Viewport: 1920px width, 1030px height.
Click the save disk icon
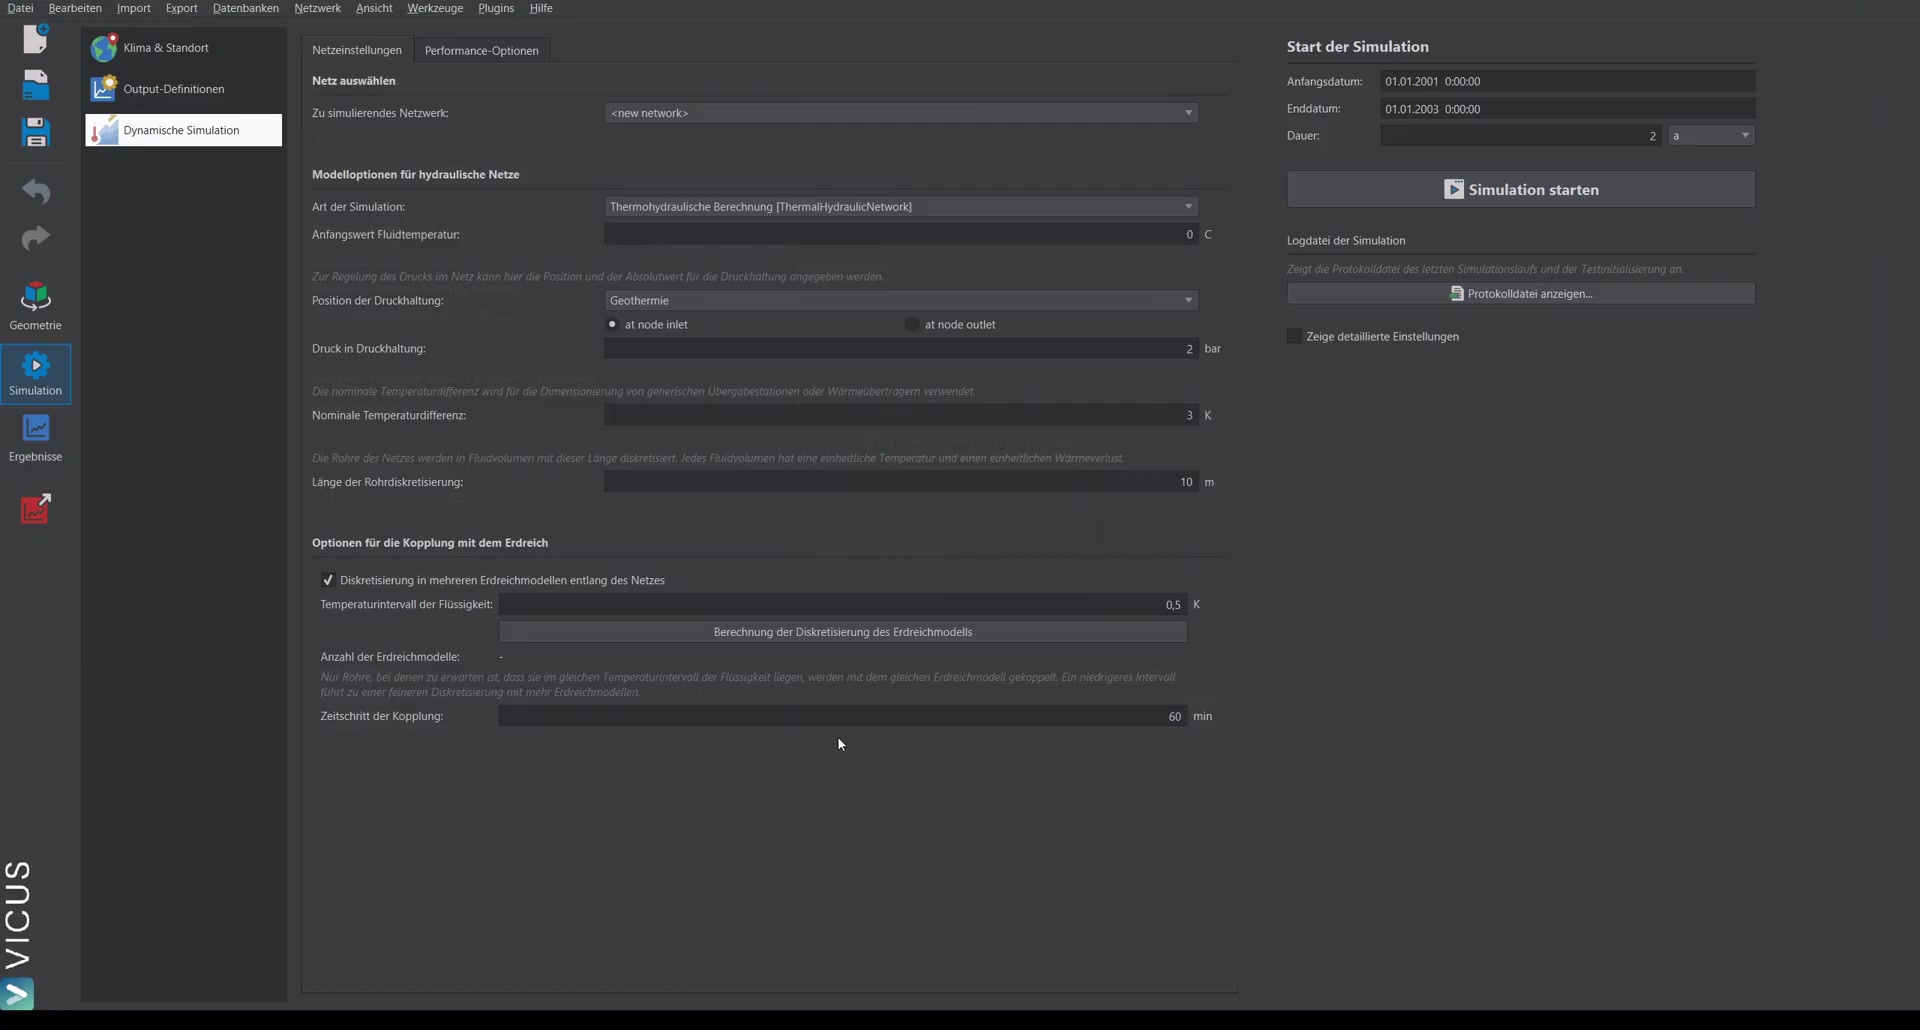click(36, 132)
